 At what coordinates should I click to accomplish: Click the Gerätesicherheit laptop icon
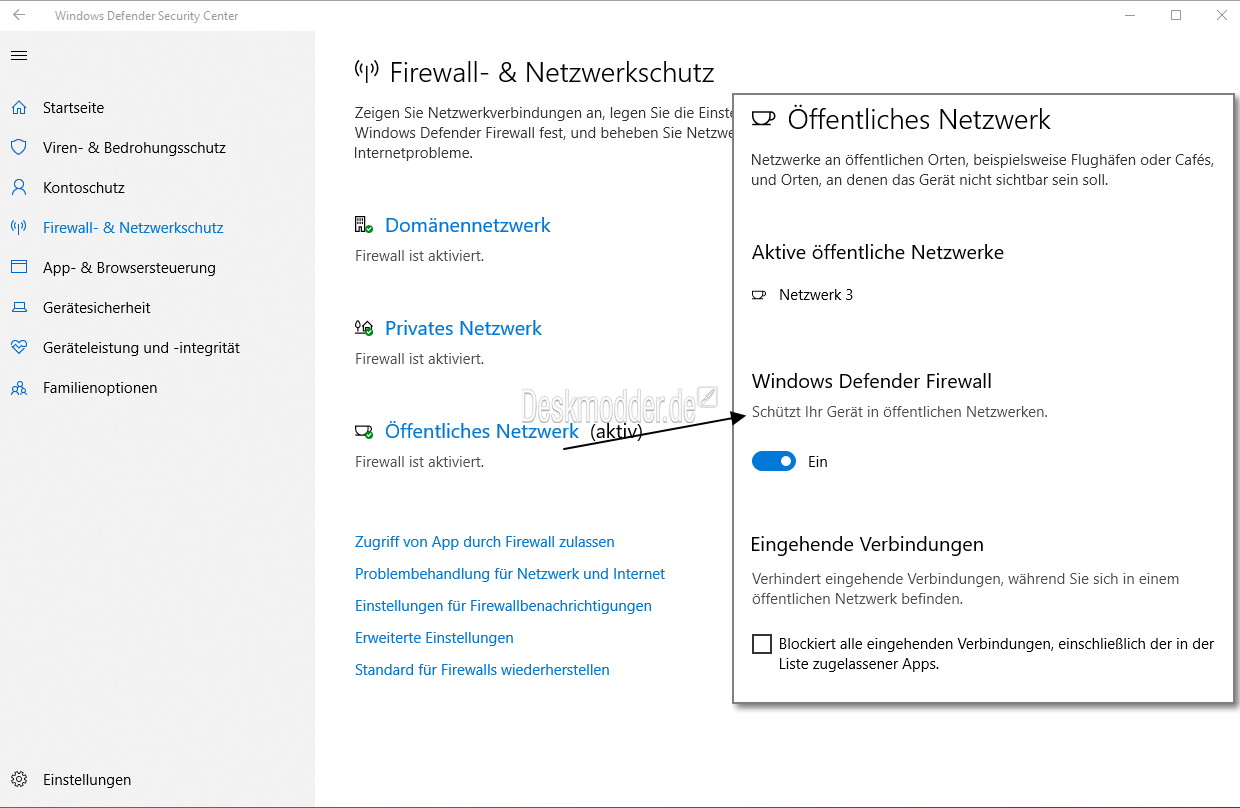[18, 308]
